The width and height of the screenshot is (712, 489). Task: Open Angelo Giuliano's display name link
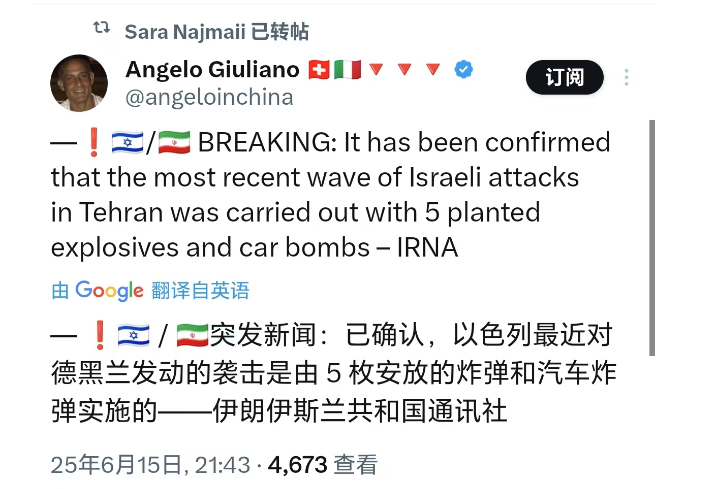[x=212, y=69]
